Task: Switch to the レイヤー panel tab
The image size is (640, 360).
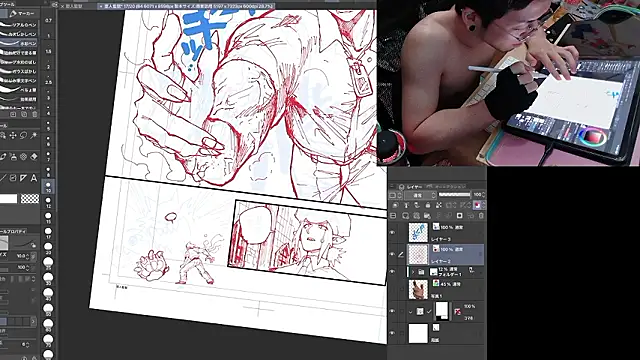Action: (x=414, y=187)
